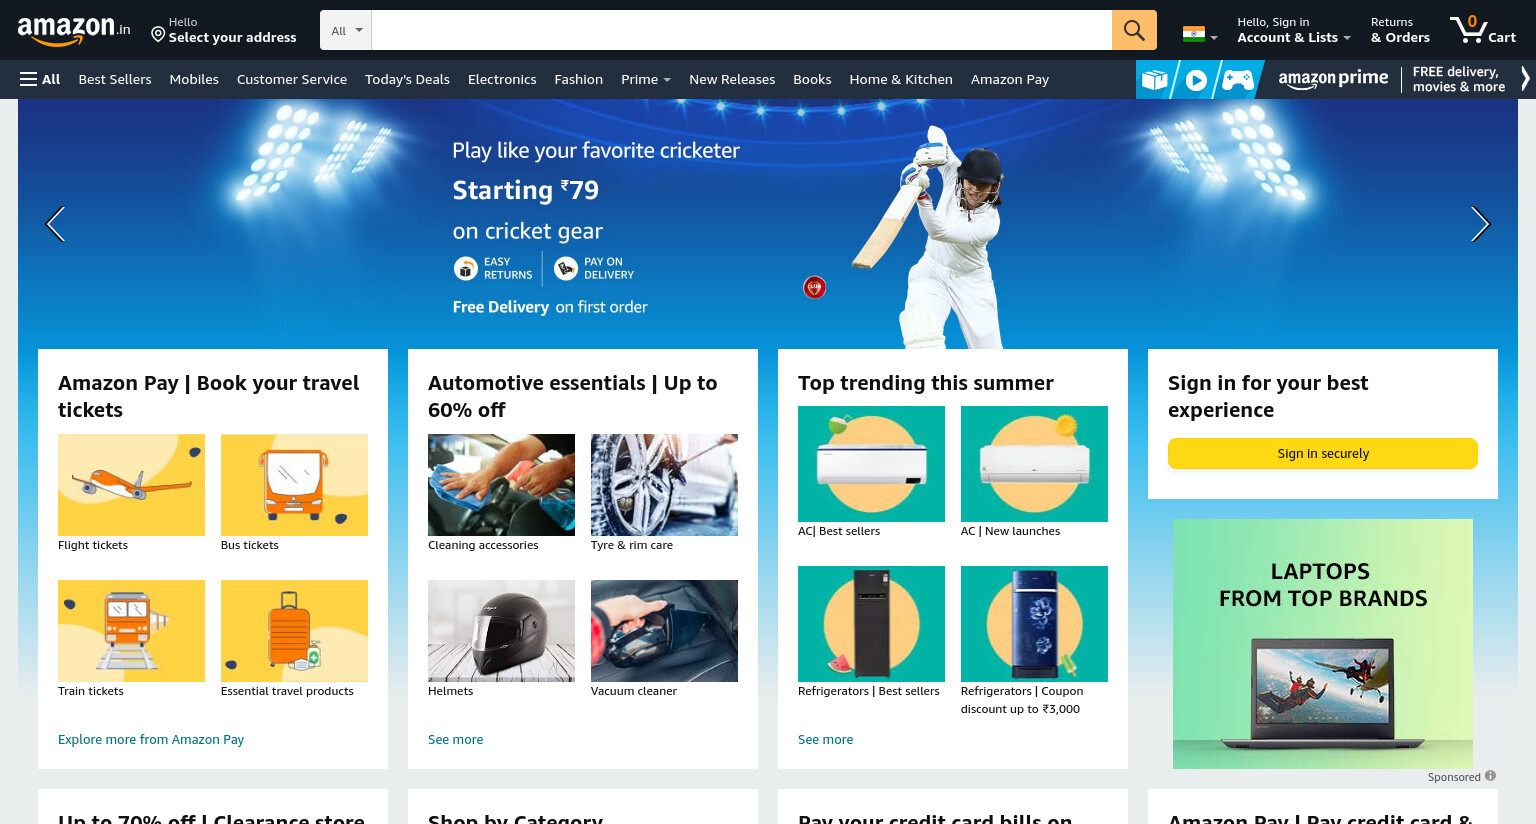The image size is (1536, 824).
Task: Go to previous banner with left arrow
Action: (56, 224)
